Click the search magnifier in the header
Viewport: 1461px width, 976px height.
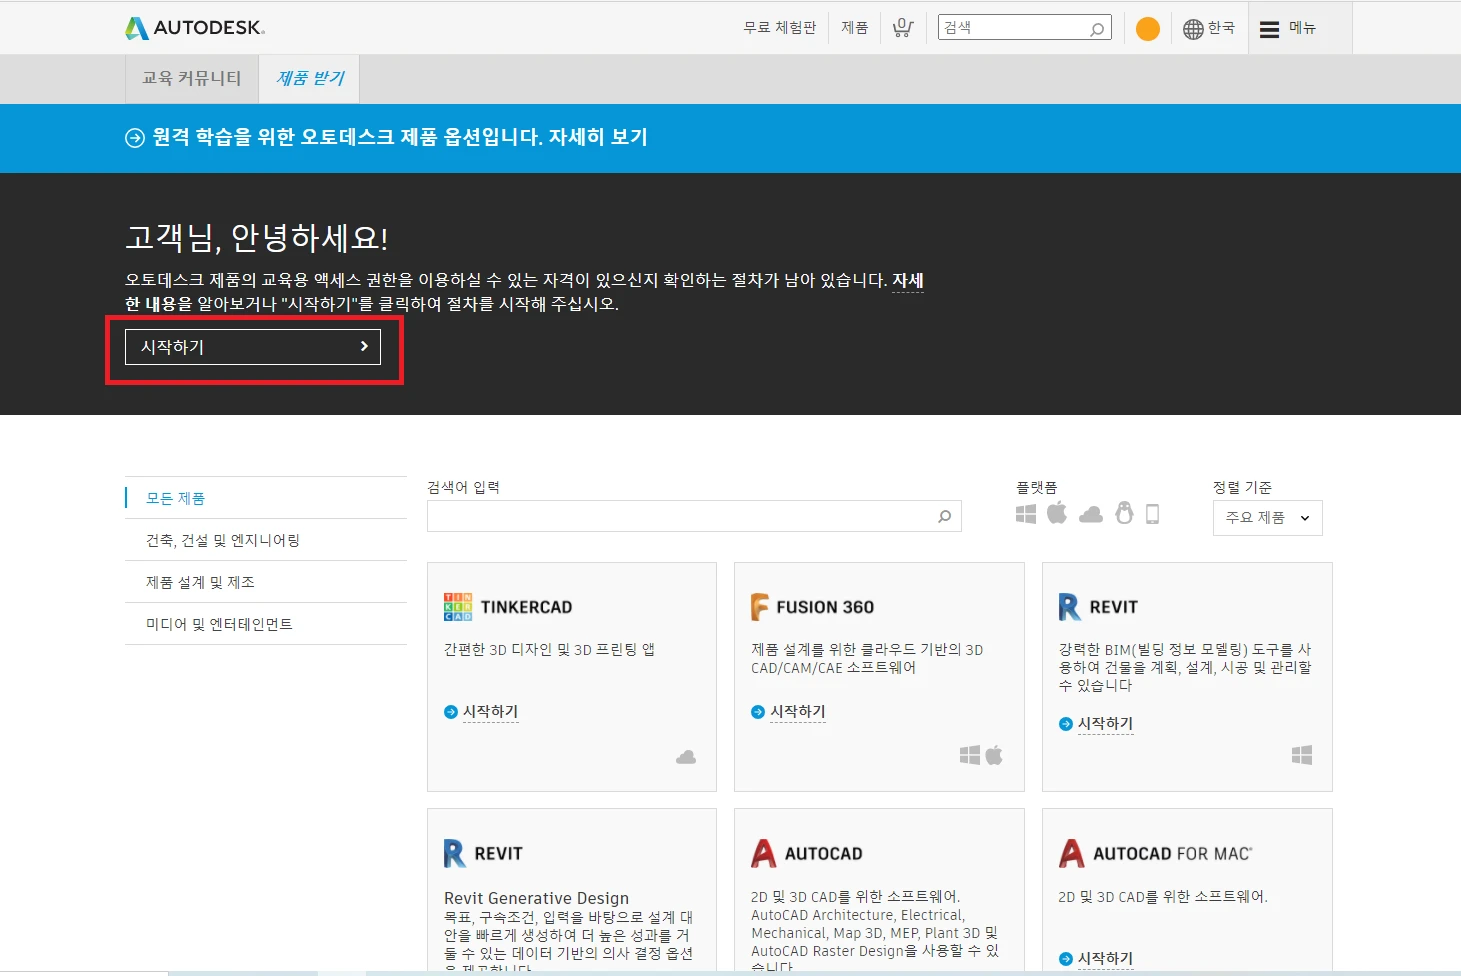pyautogui.click(x=1097, y=29)
